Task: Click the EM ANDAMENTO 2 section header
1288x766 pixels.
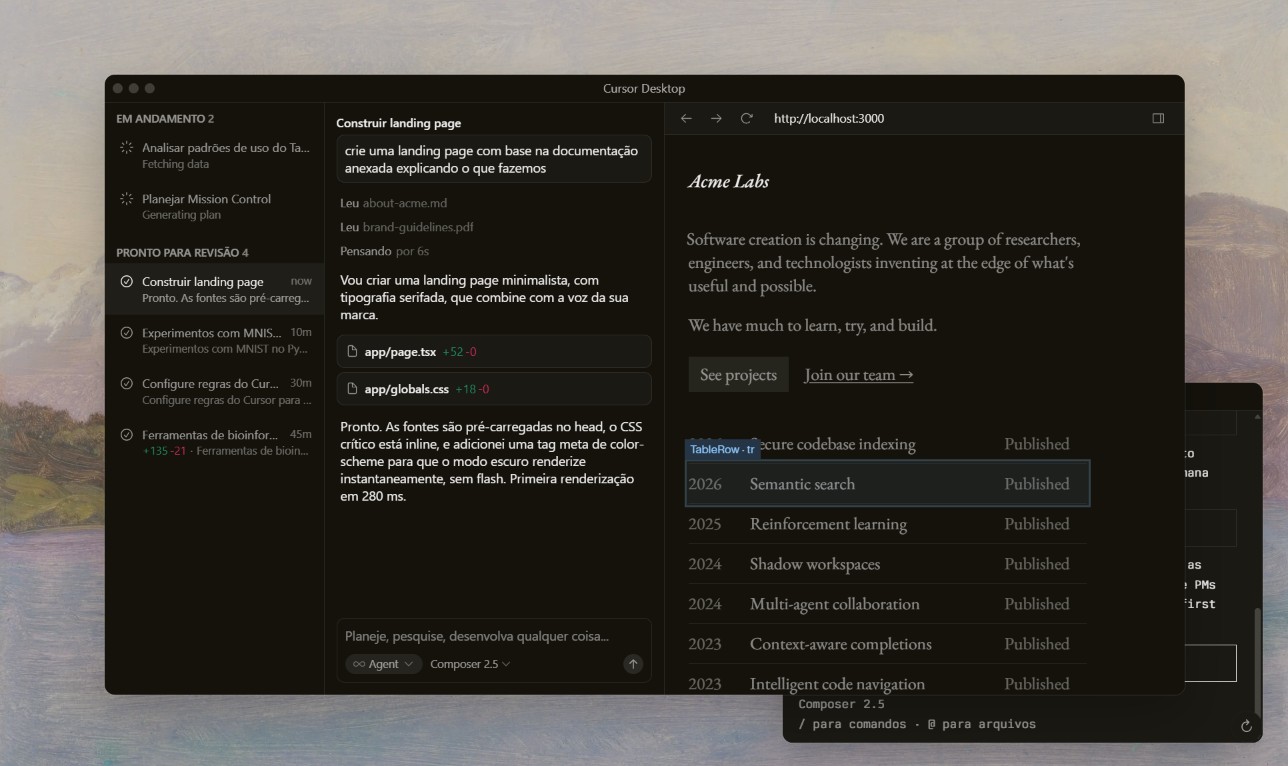Action: (165, 119)
